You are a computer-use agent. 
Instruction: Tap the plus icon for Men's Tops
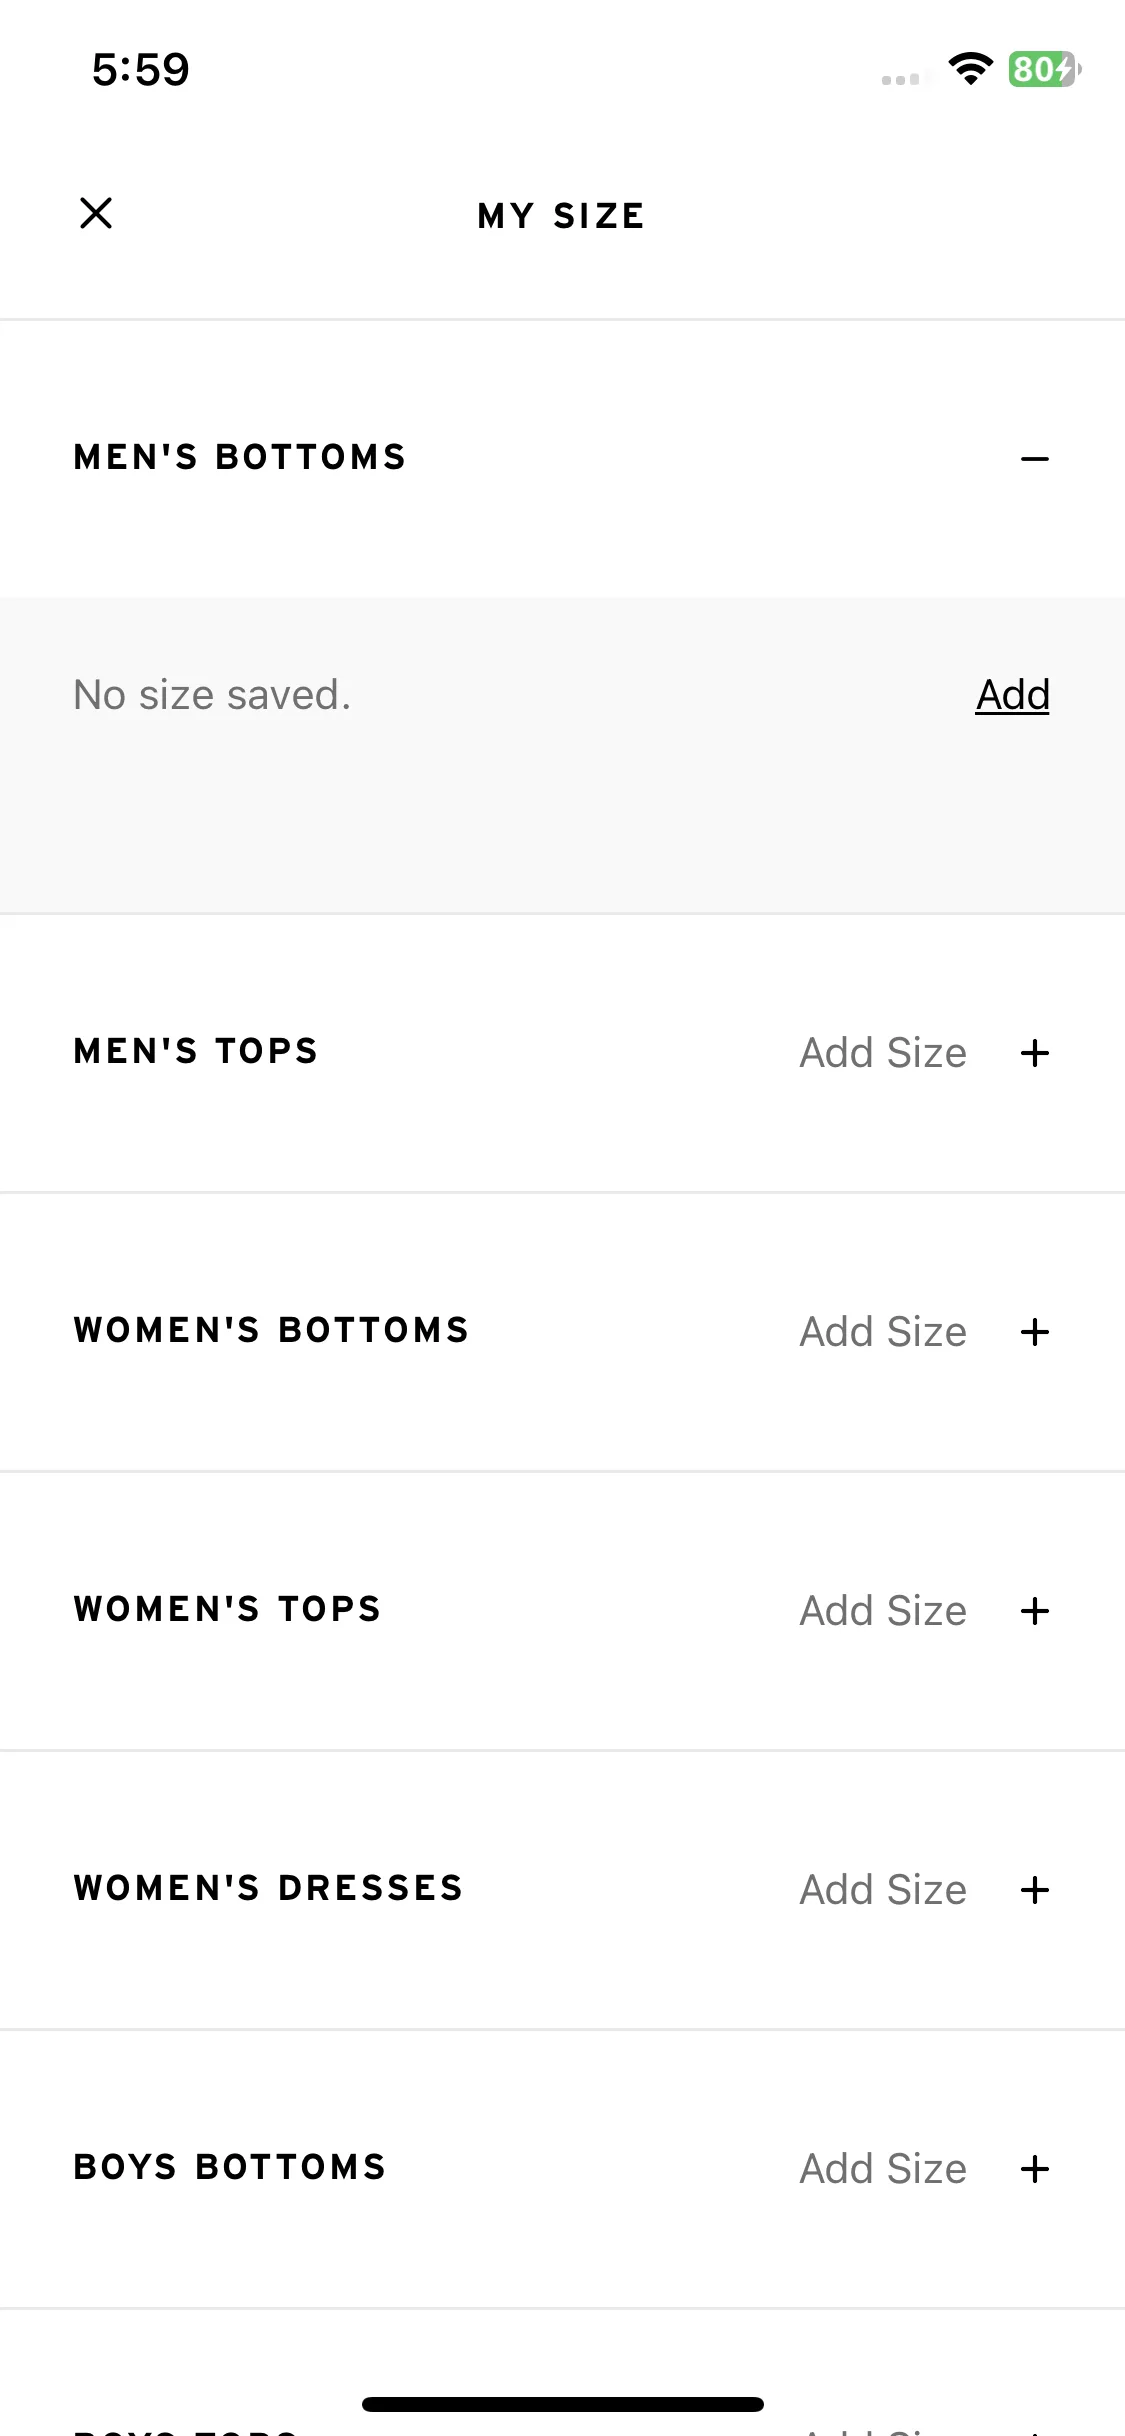pos(1035,1053)
